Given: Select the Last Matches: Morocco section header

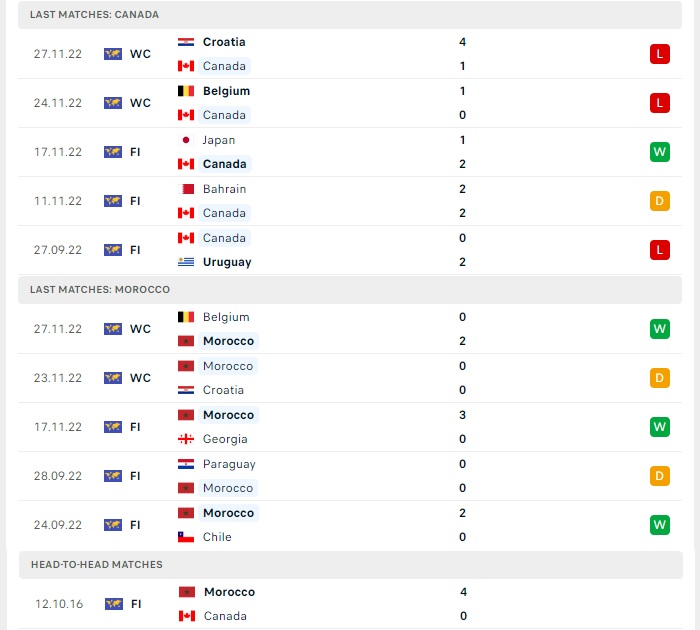Looking at the screenshot, I should pyautogui.click(x=350, y=290).
